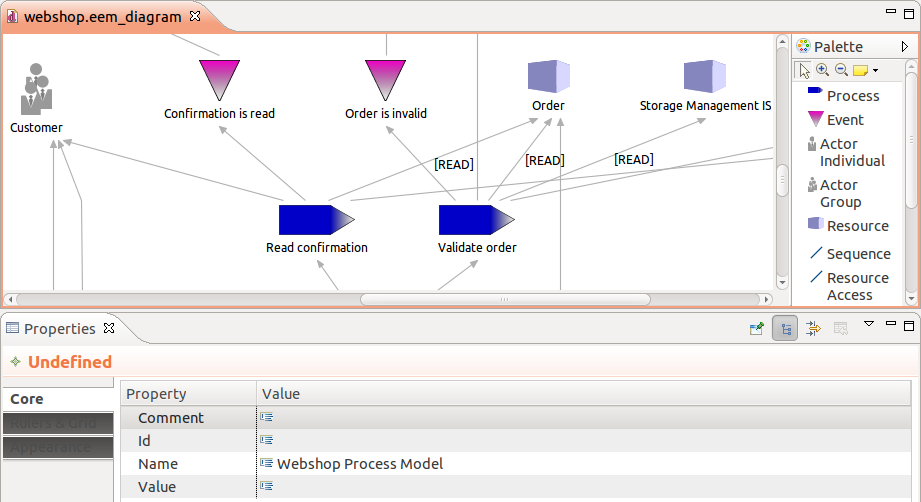Select the Validate order process shape
921x502 pixels.
(x=476, y=220)
